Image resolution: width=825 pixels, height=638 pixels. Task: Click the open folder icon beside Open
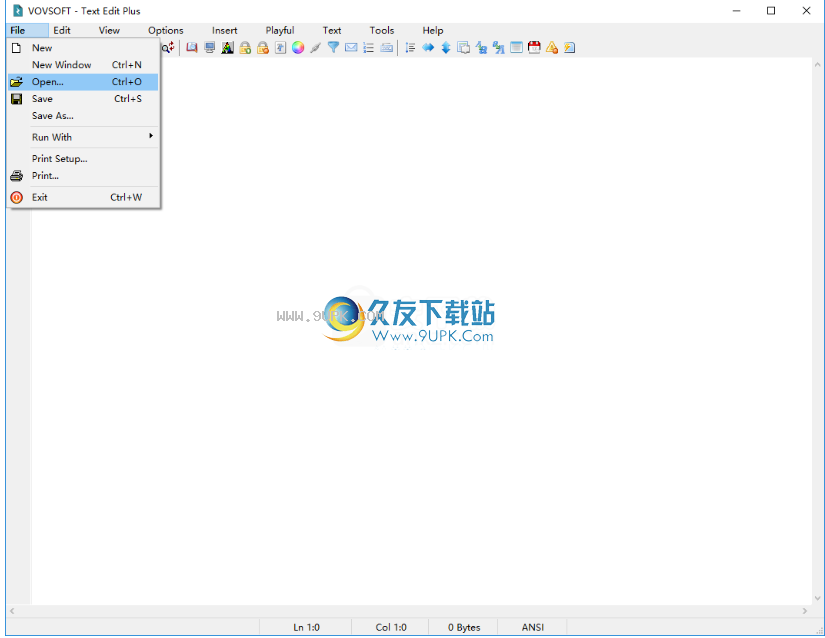coord(16,82)
